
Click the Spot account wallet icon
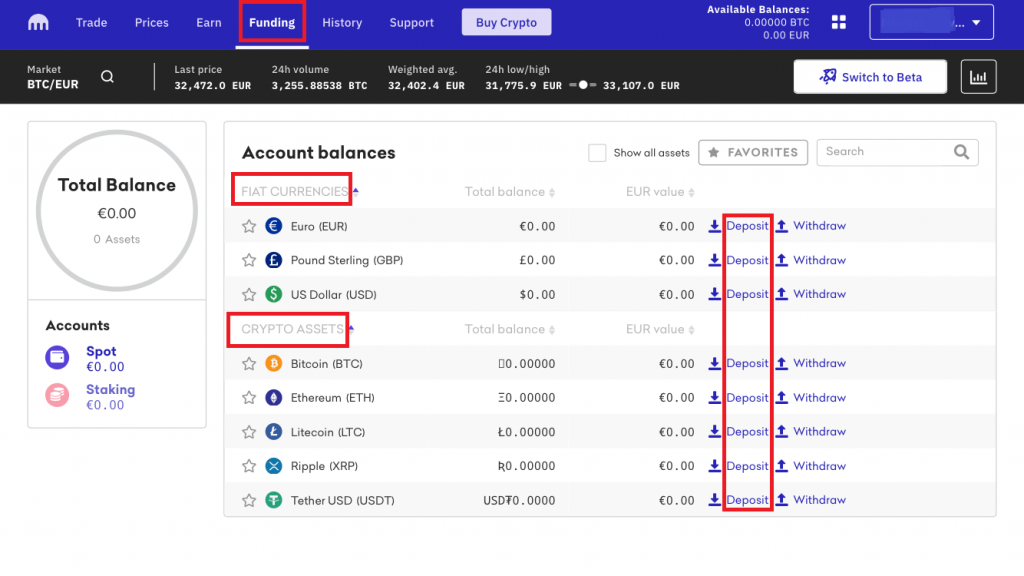click(58, 358)
